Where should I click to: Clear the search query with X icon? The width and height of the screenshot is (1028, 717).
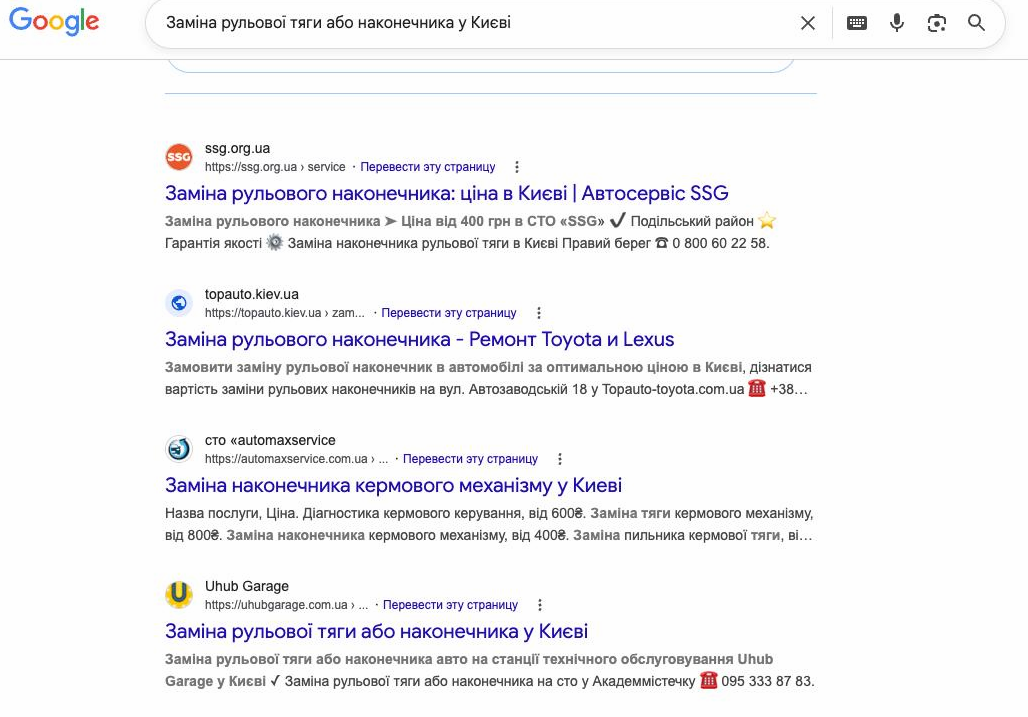(x=808, y=23)
